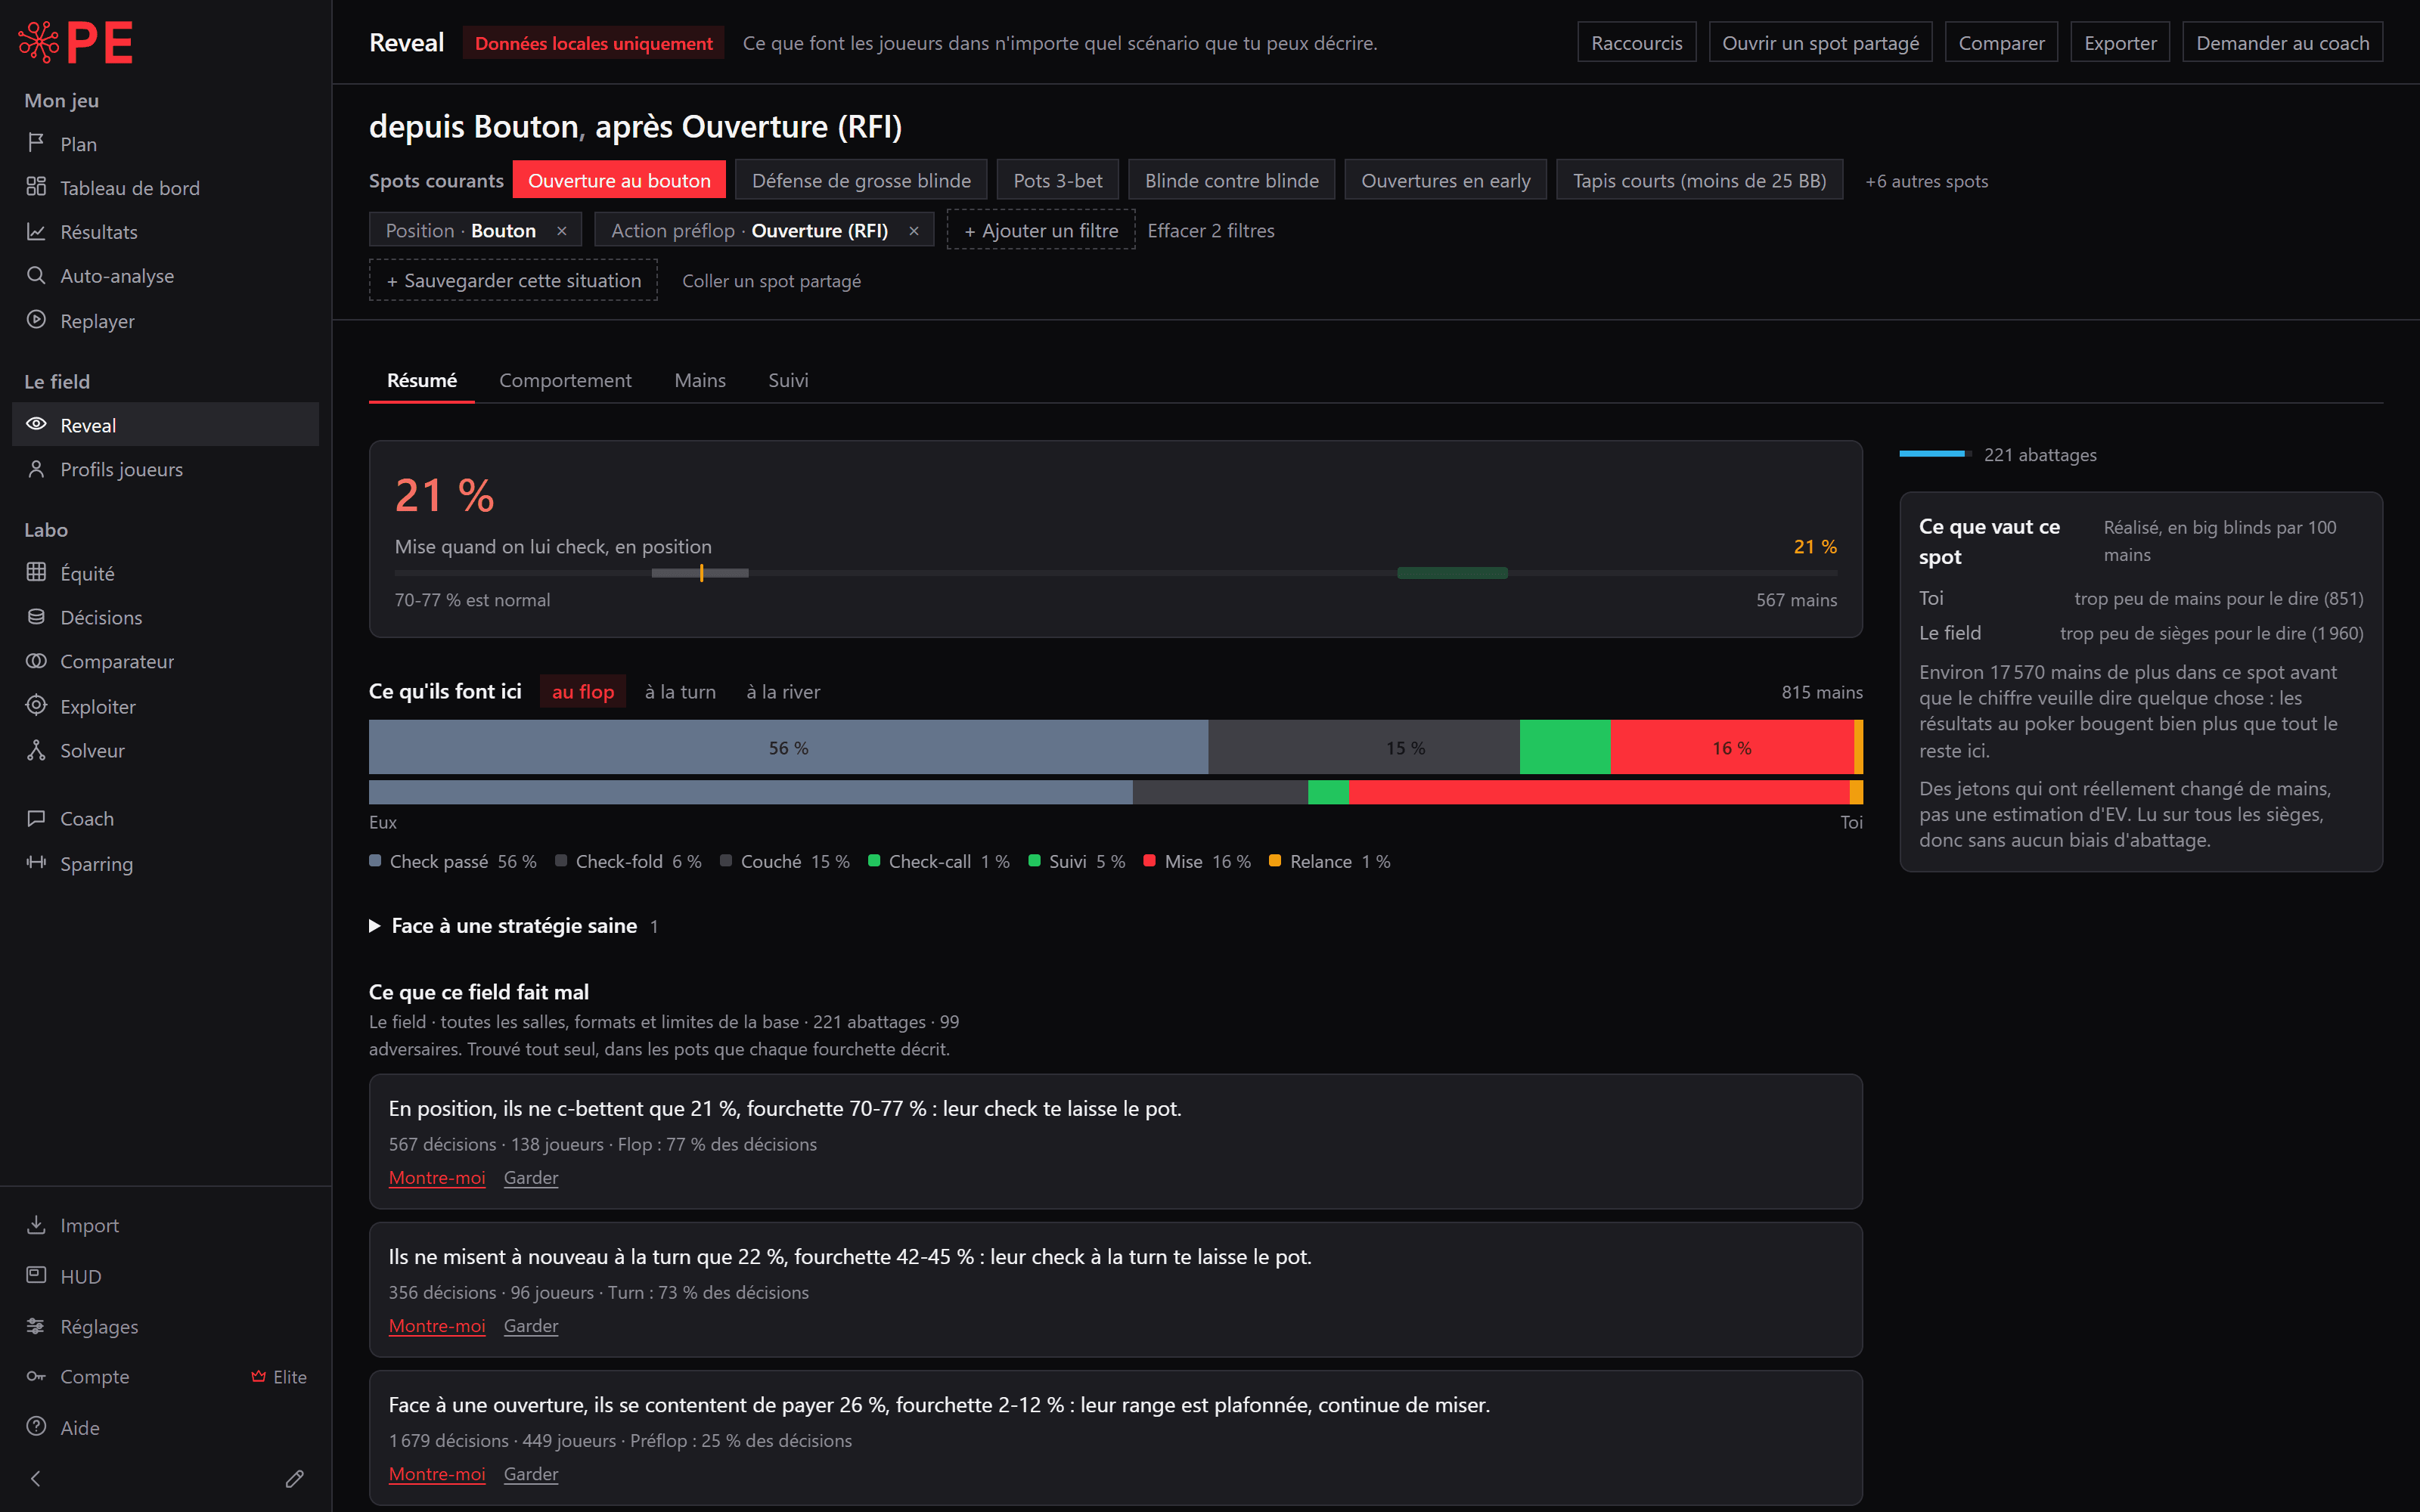The image size is (2420, 1512).
Task: Open Décisions database icon
Action: pyautogui.click(x=36, y=616)
